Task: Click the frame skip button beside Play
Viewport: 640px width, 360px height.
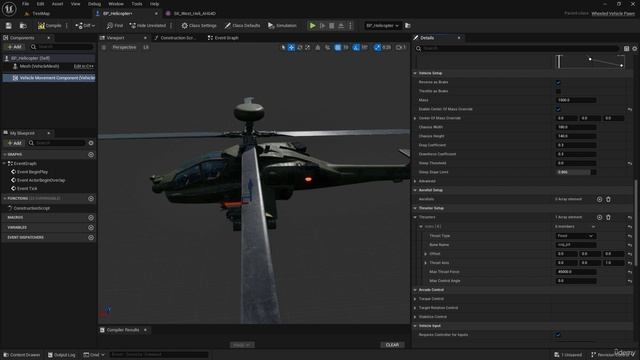Action: pyautogui.click(x=322, y=26)
